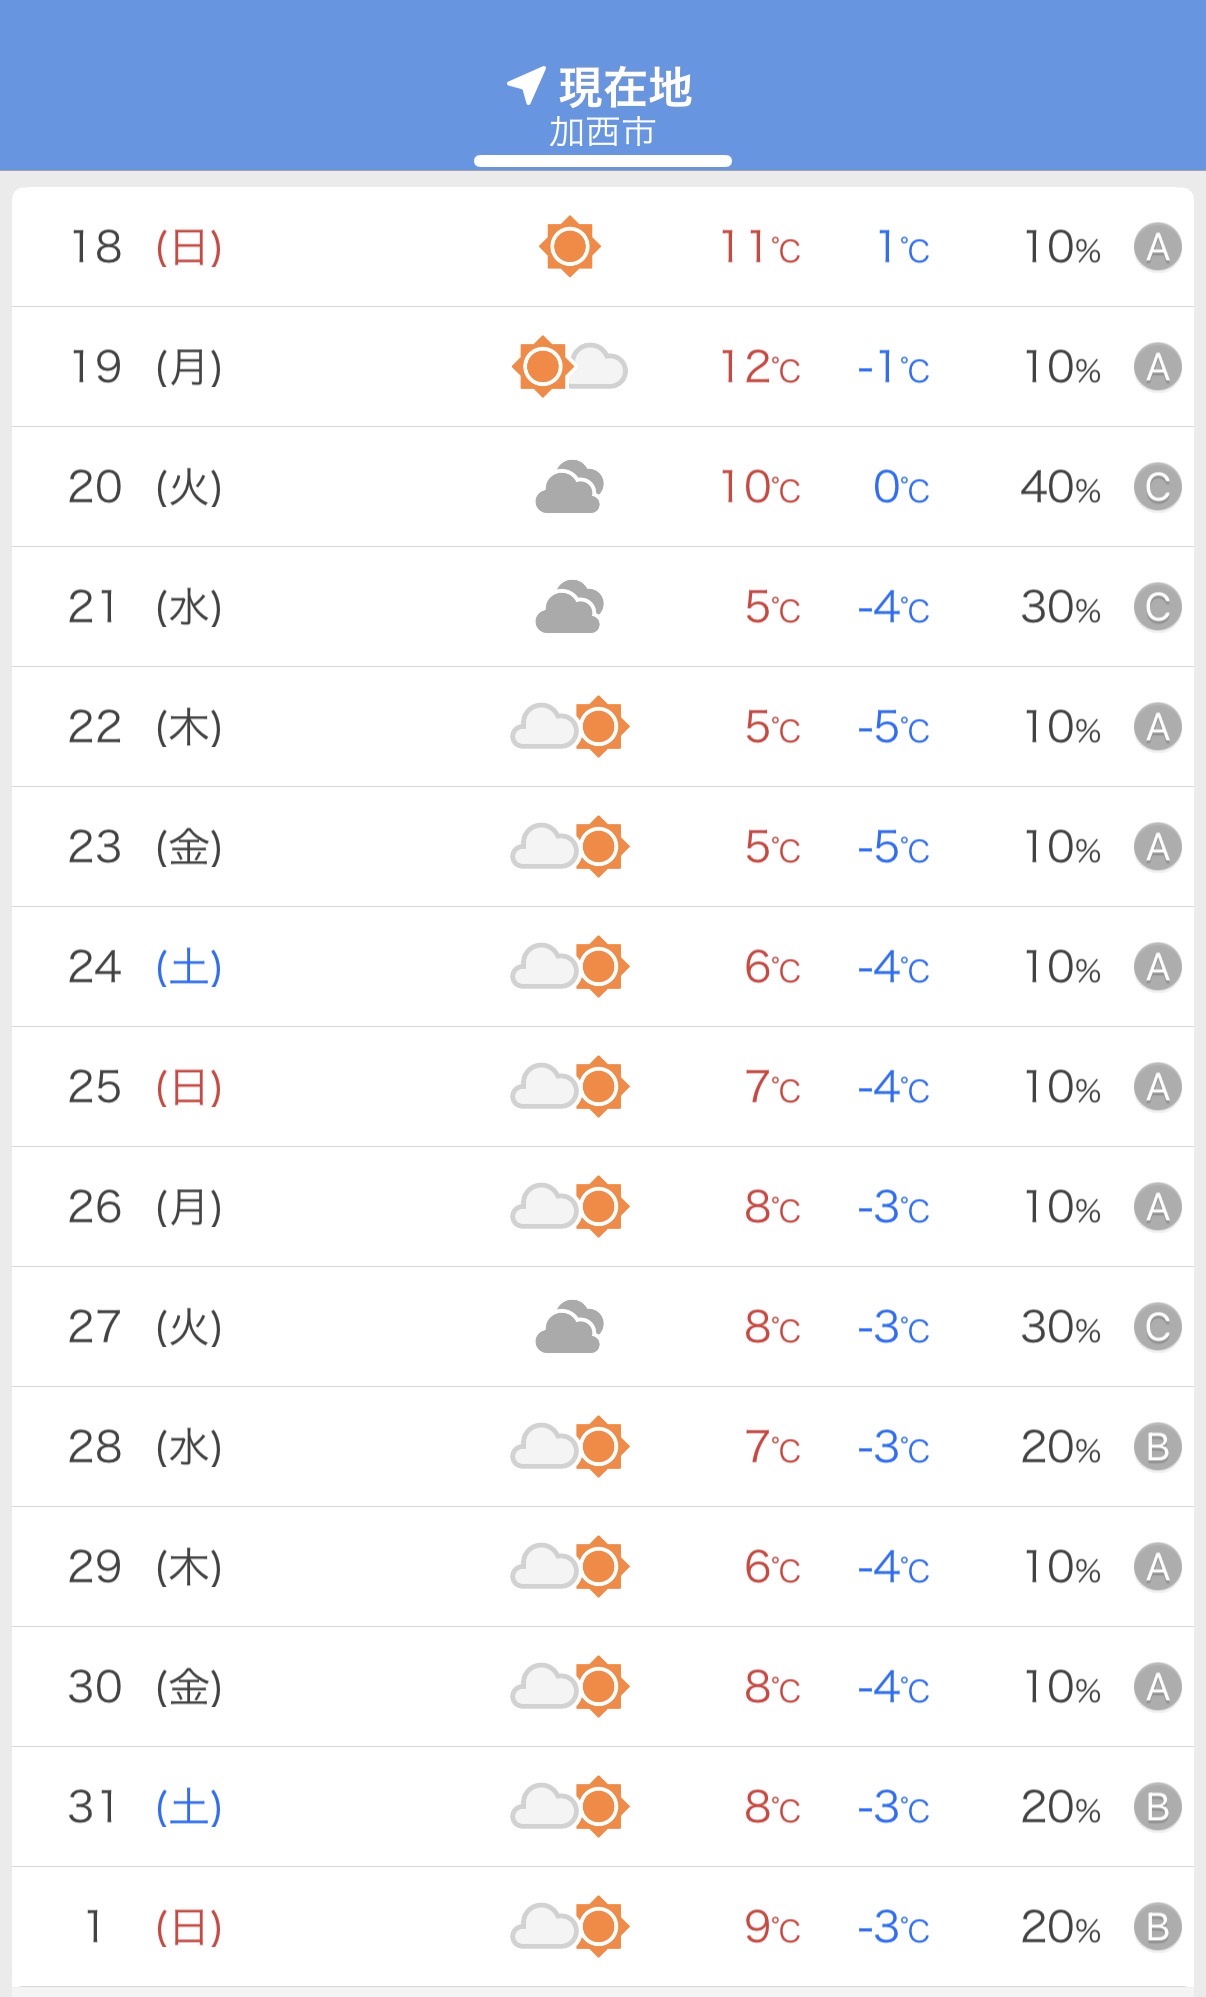The height and width of the screenshot is (1997, 1206).
Task: Tap the cloudy icon for the 20th
Action: (569, 487)
